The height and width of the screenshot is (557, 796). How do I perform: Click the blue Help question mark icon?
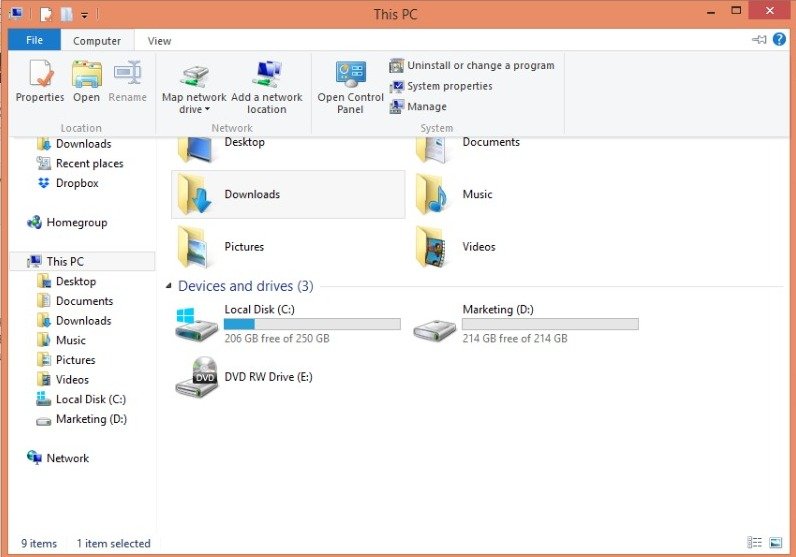[779, 39]
